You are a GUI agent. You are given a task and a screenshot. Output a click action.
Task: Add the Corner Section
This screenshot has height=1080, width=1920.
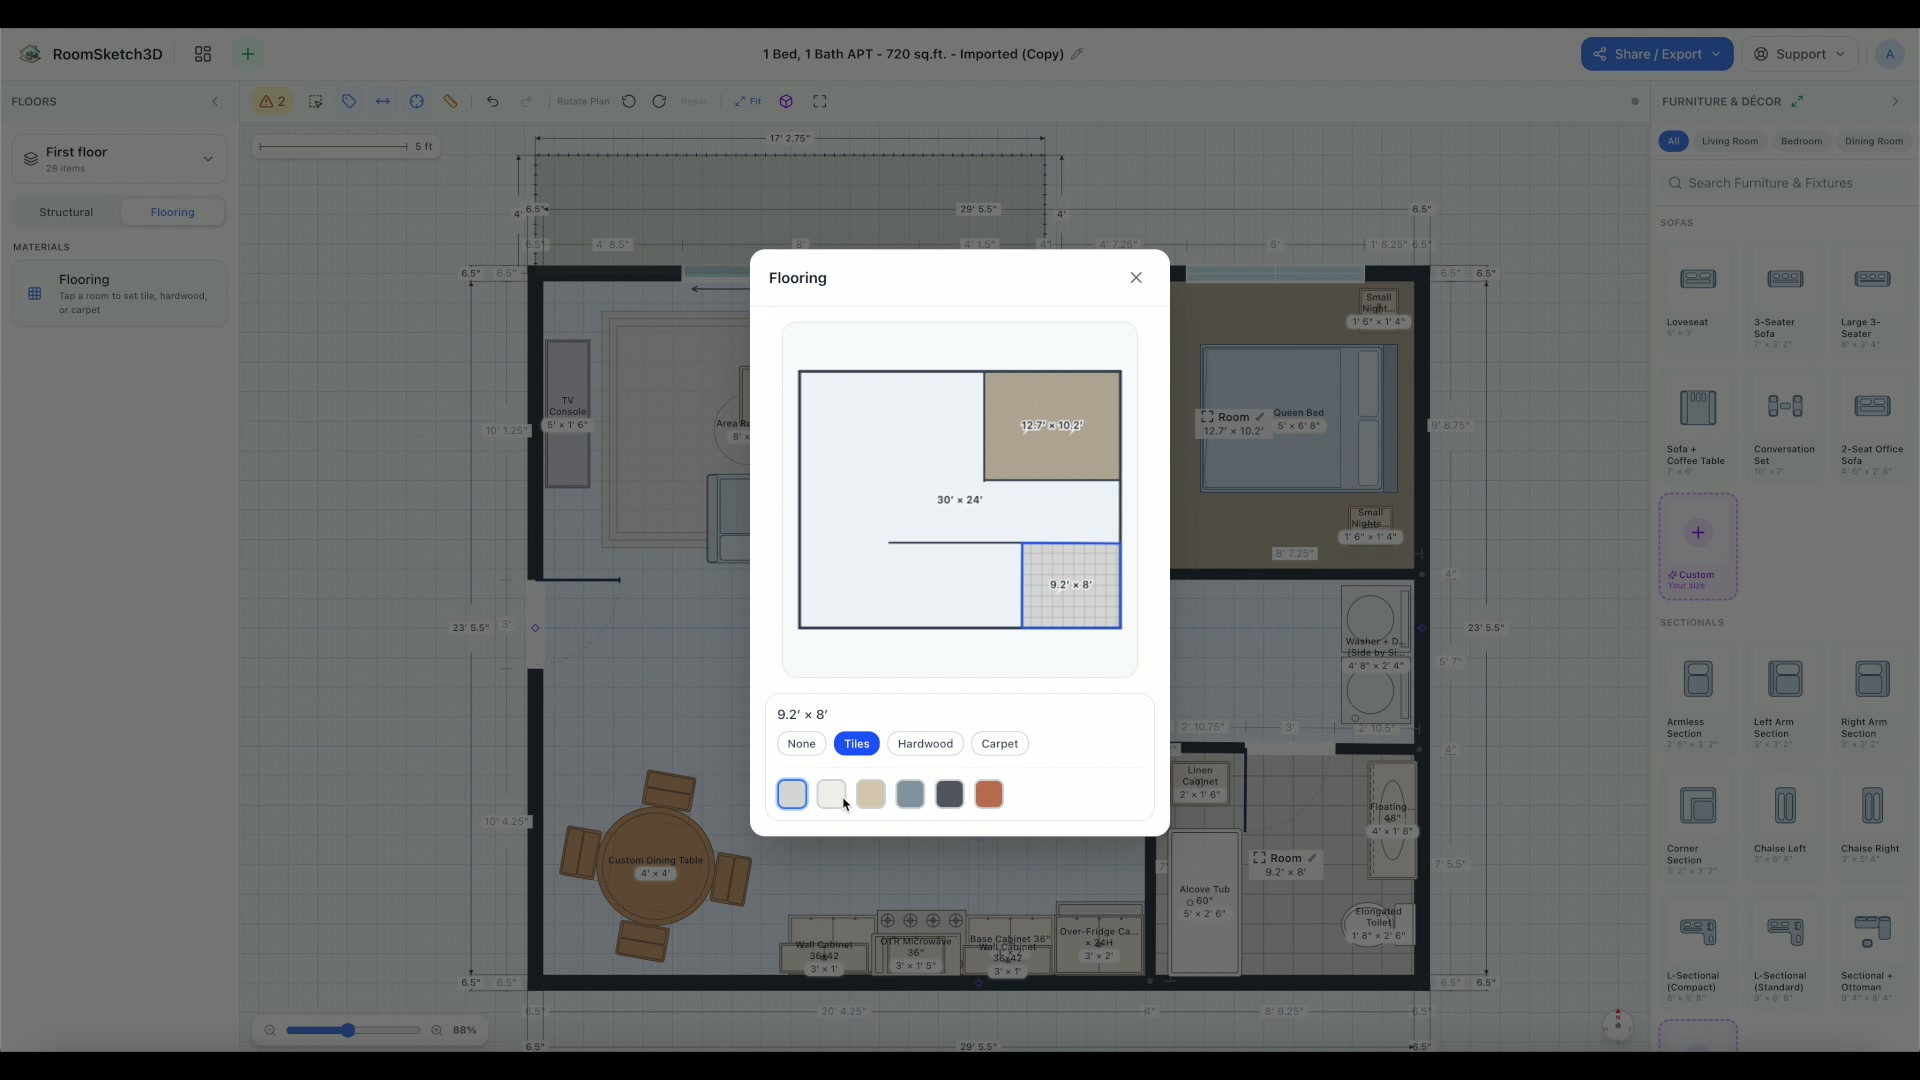point(1698,826)
